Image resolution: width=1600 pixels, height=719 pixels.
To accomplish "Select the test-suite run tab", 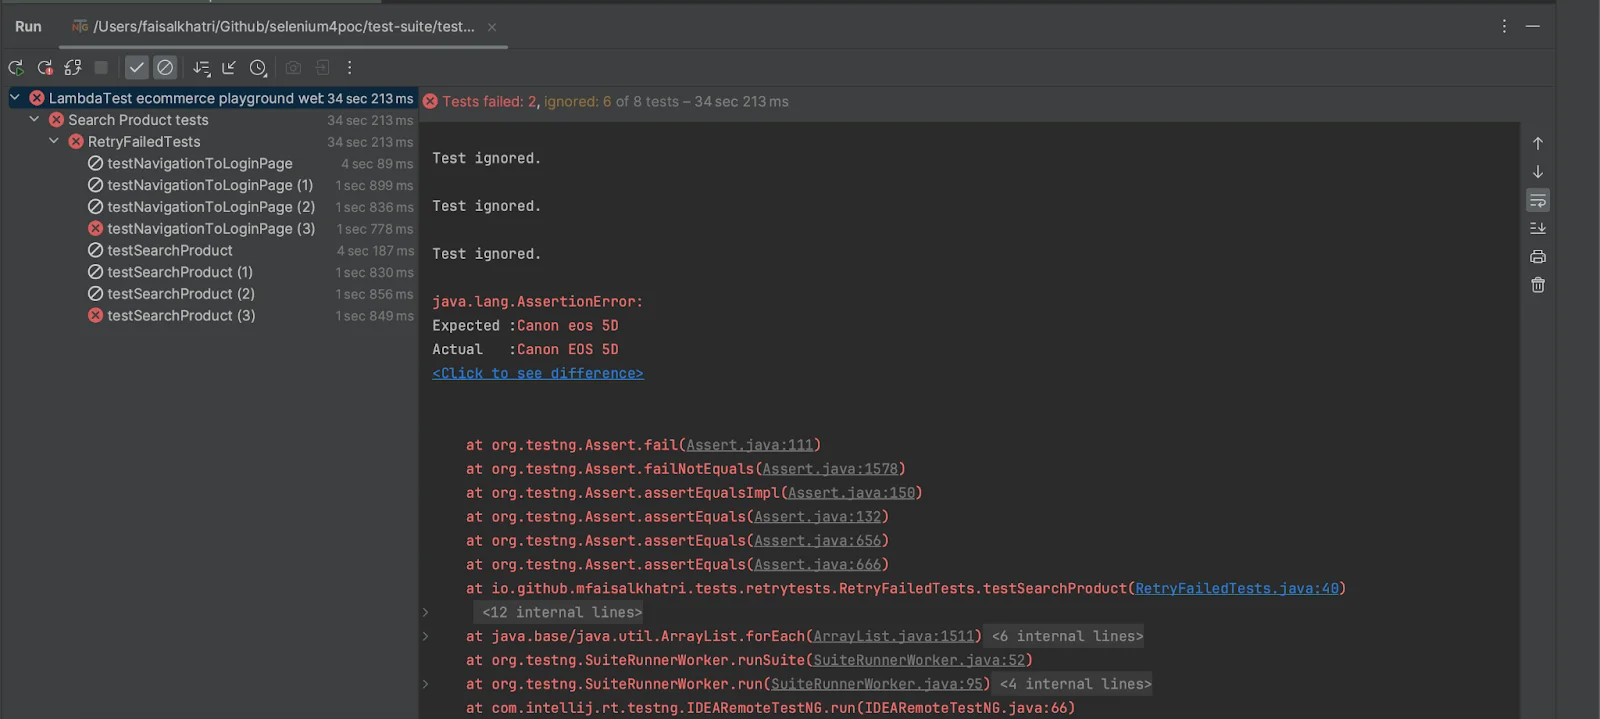I will point(283,27).
